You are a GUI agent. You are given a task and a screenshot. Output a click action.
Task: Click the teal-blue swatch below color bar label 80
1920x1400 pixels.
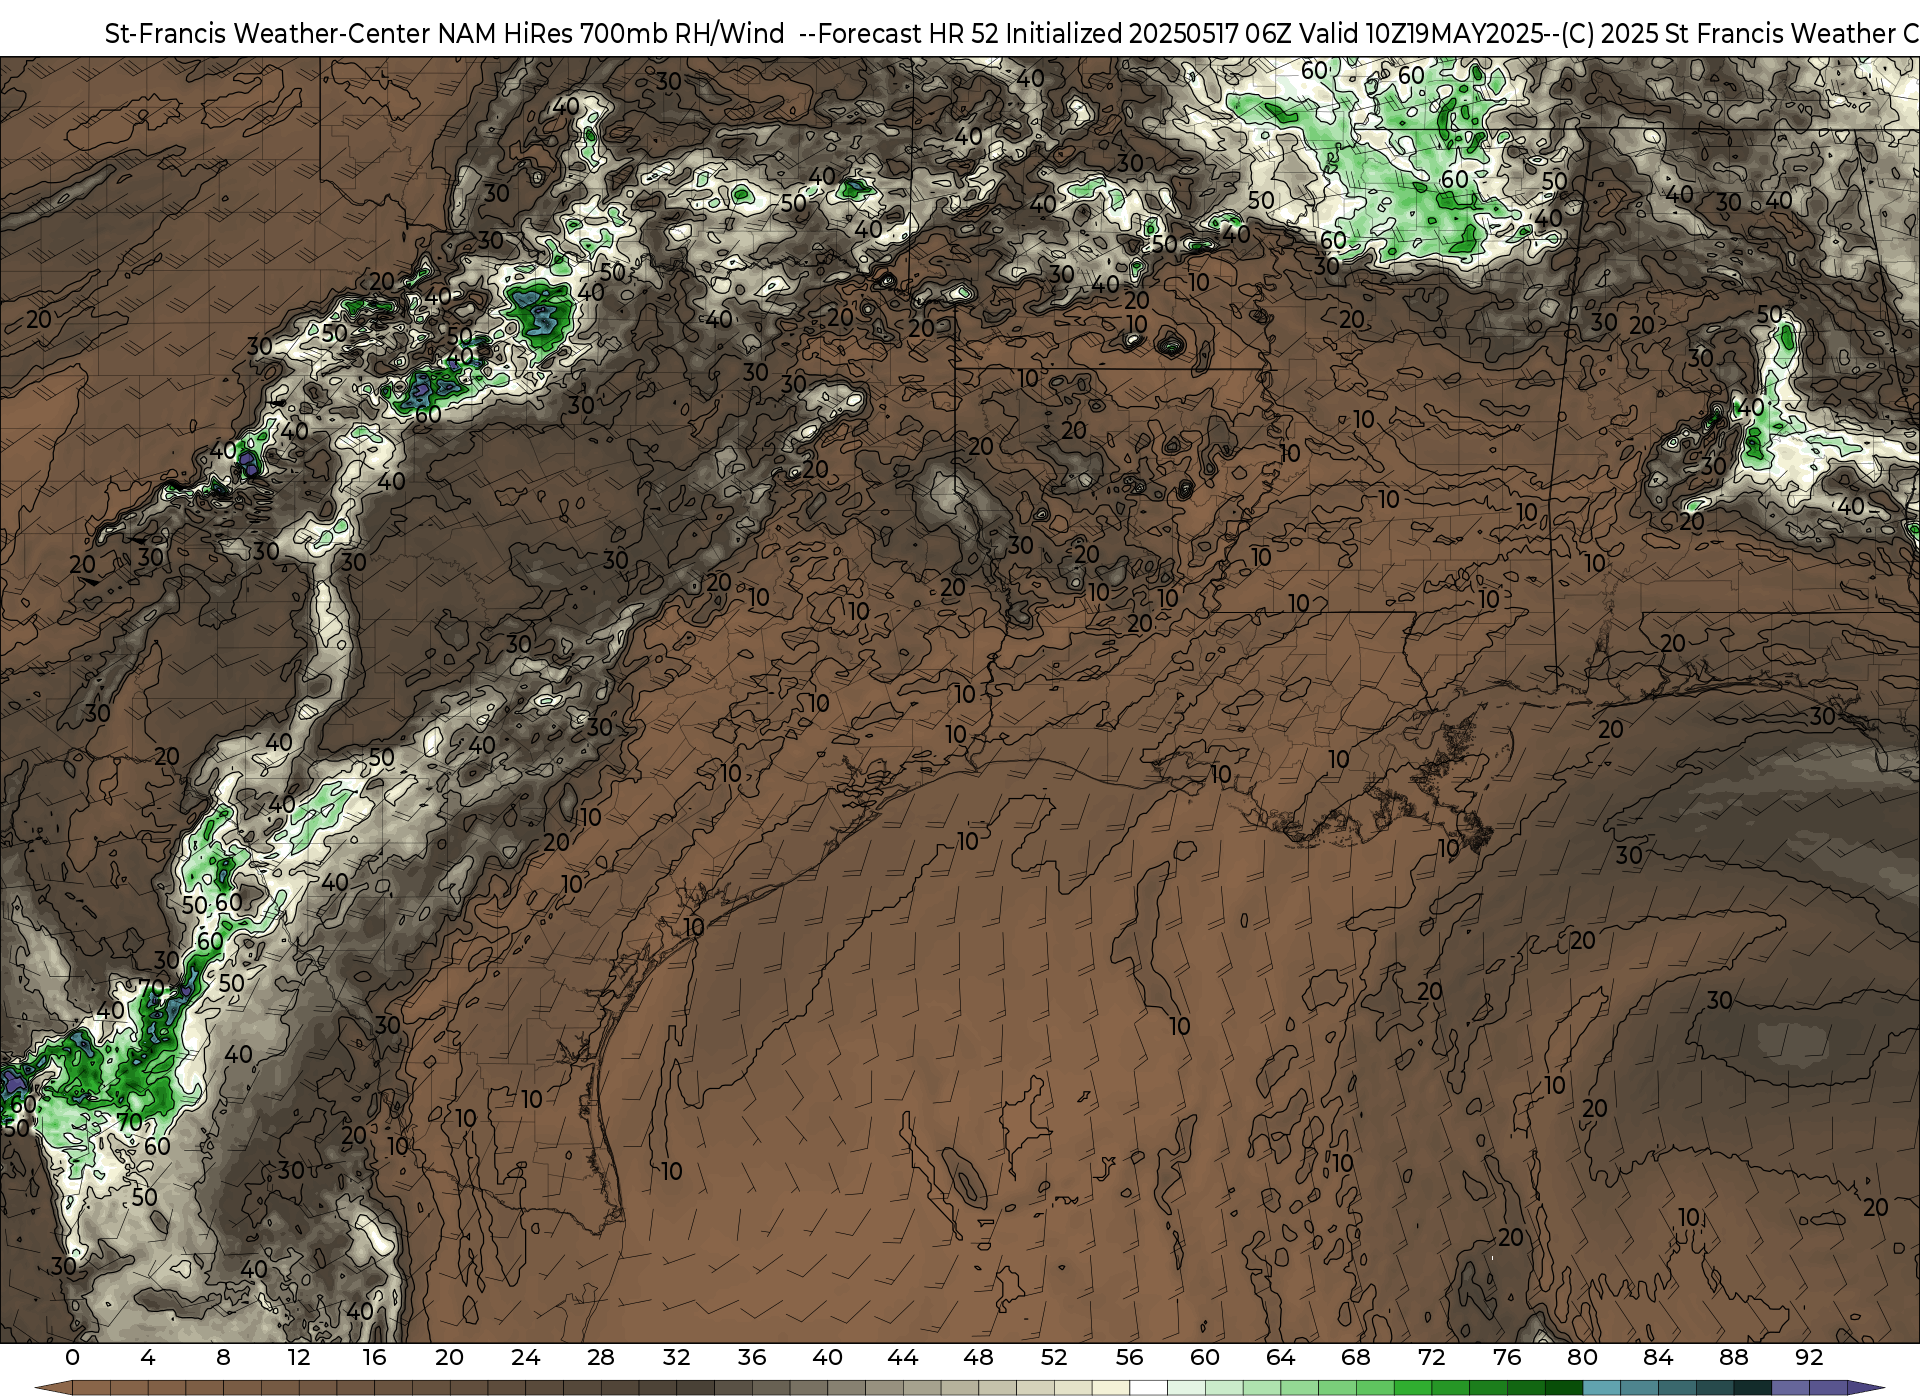(x=1602, y=1388)
